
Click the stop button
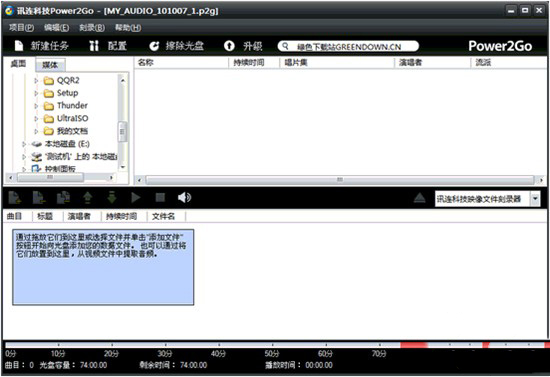click(x=160, y=197)
